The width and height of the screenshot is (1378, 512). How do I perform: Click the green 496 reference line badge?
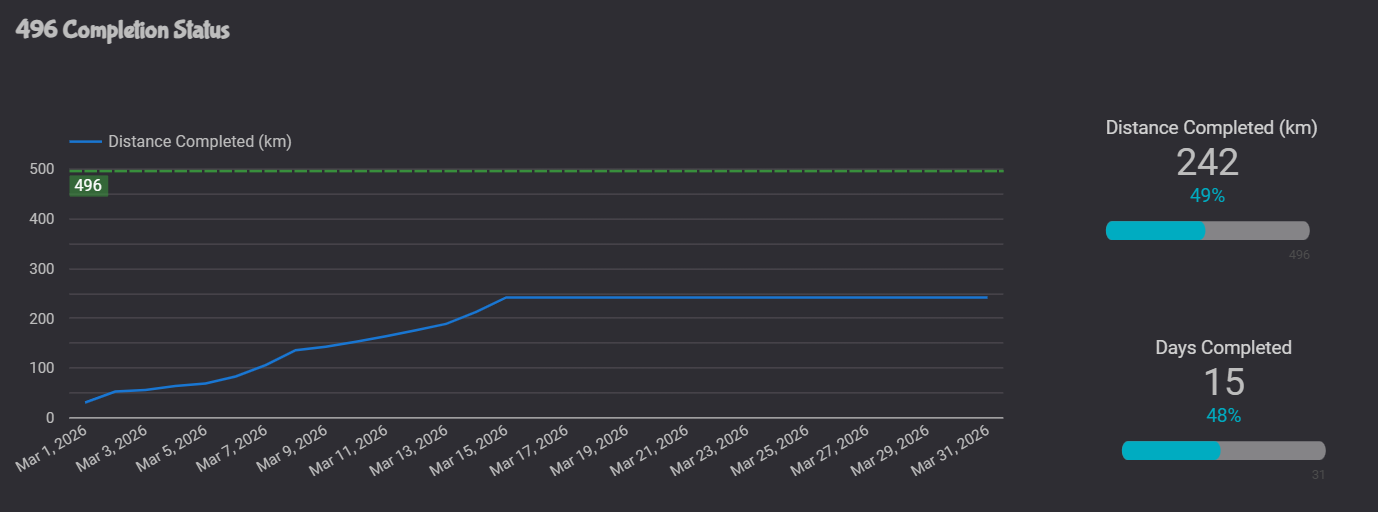[x=88, y=185]
